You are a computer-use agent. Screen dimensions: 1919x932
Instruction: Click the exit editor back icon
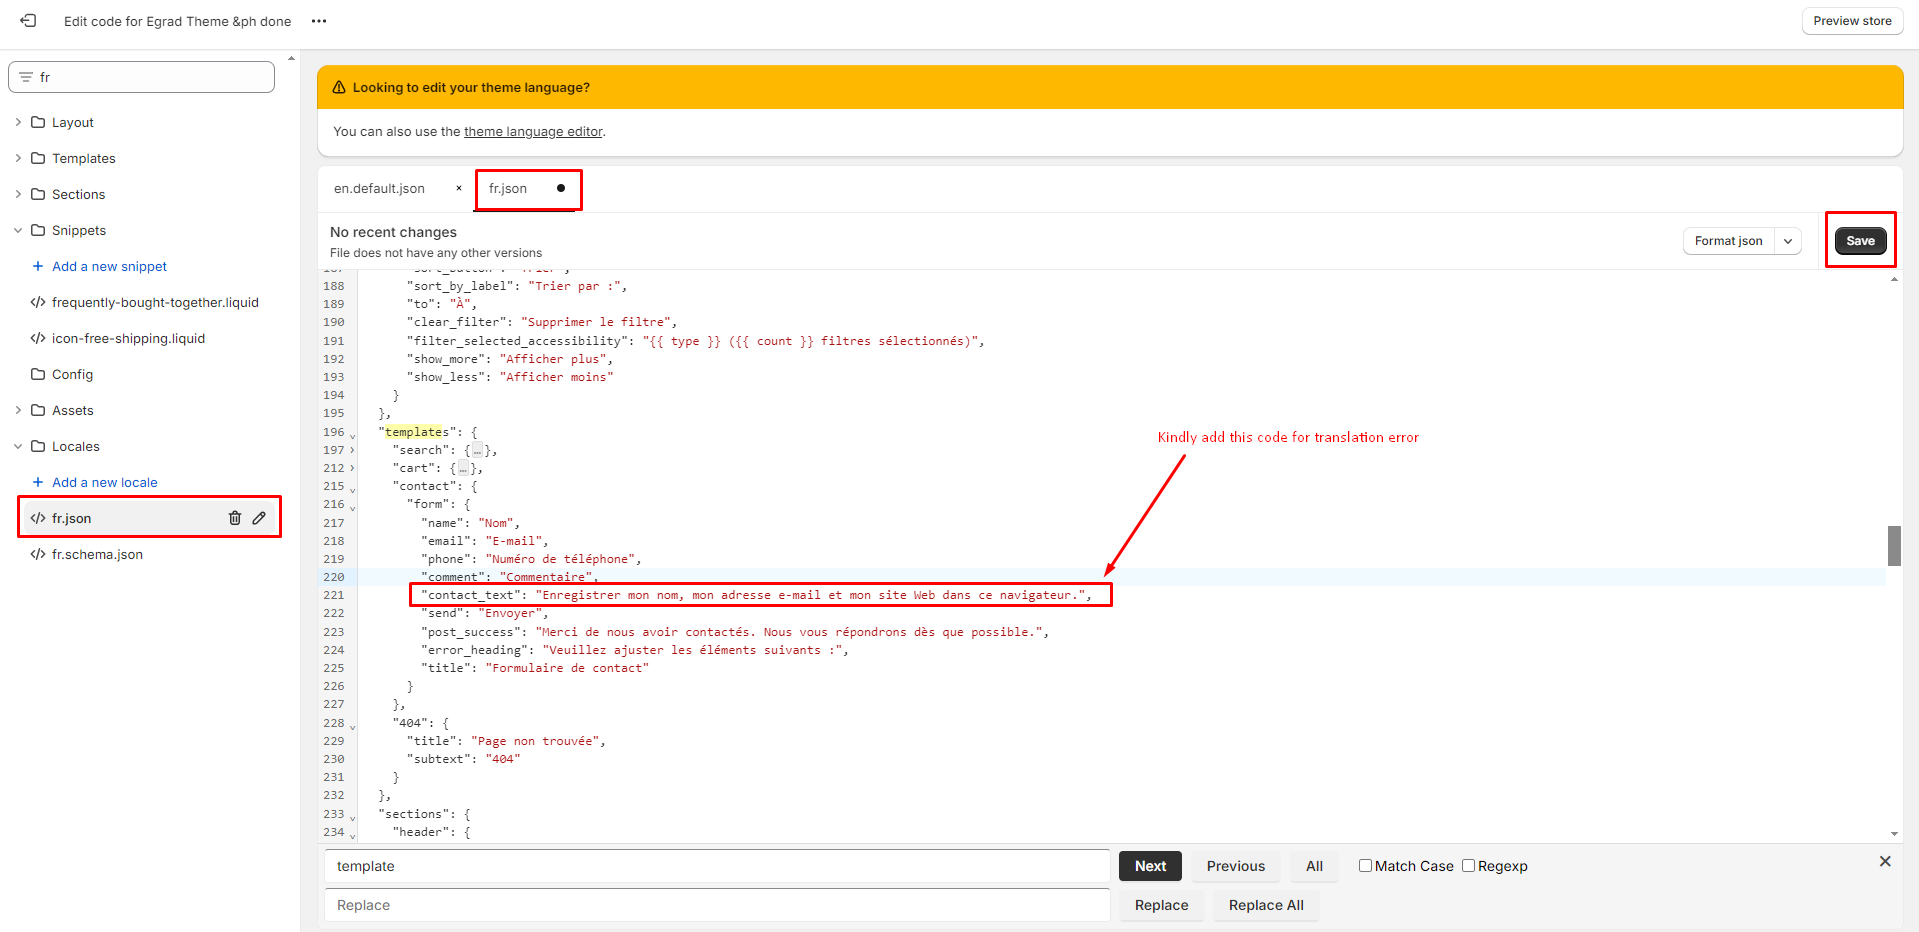[x=28, y=21]
